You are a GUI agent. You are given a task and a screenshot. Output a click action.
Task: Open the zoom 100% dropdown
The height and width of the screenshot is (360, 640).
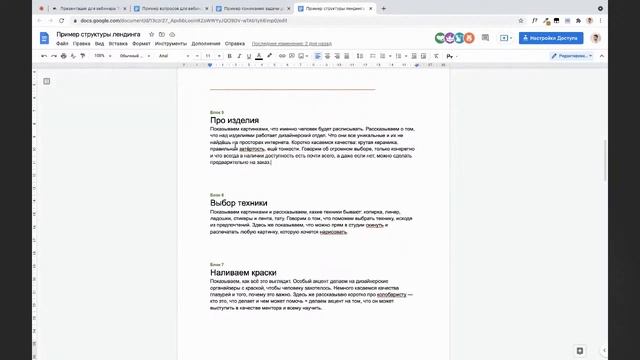(x=102, y=56)
